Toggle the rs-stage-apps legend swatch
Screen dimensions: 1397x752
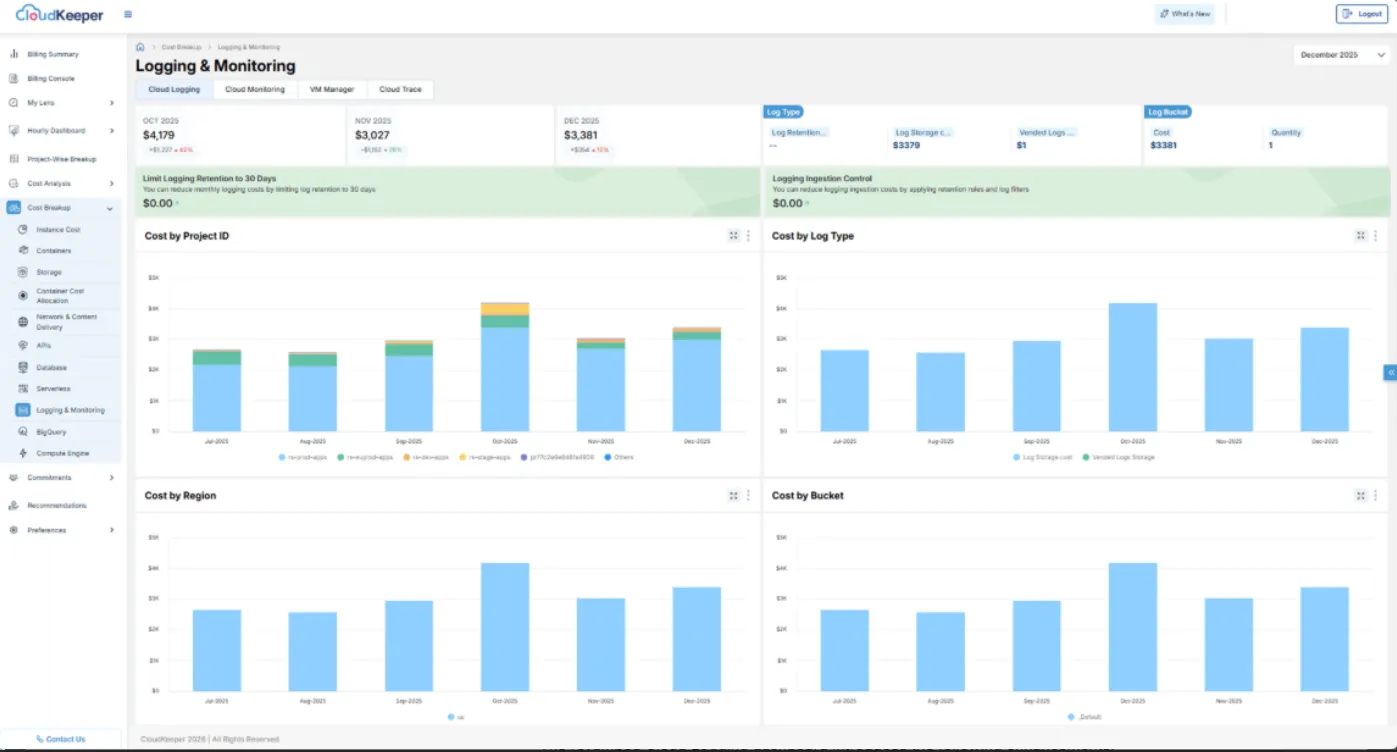tap(463, 457)
